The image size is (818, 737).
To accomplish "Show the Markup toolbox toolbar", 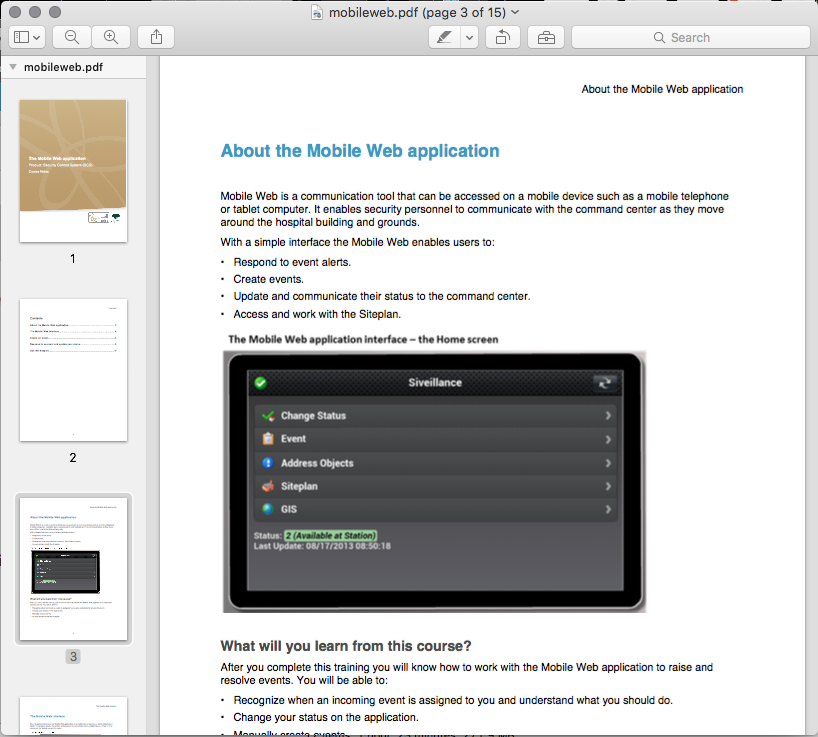I will [x=546, y=37].
